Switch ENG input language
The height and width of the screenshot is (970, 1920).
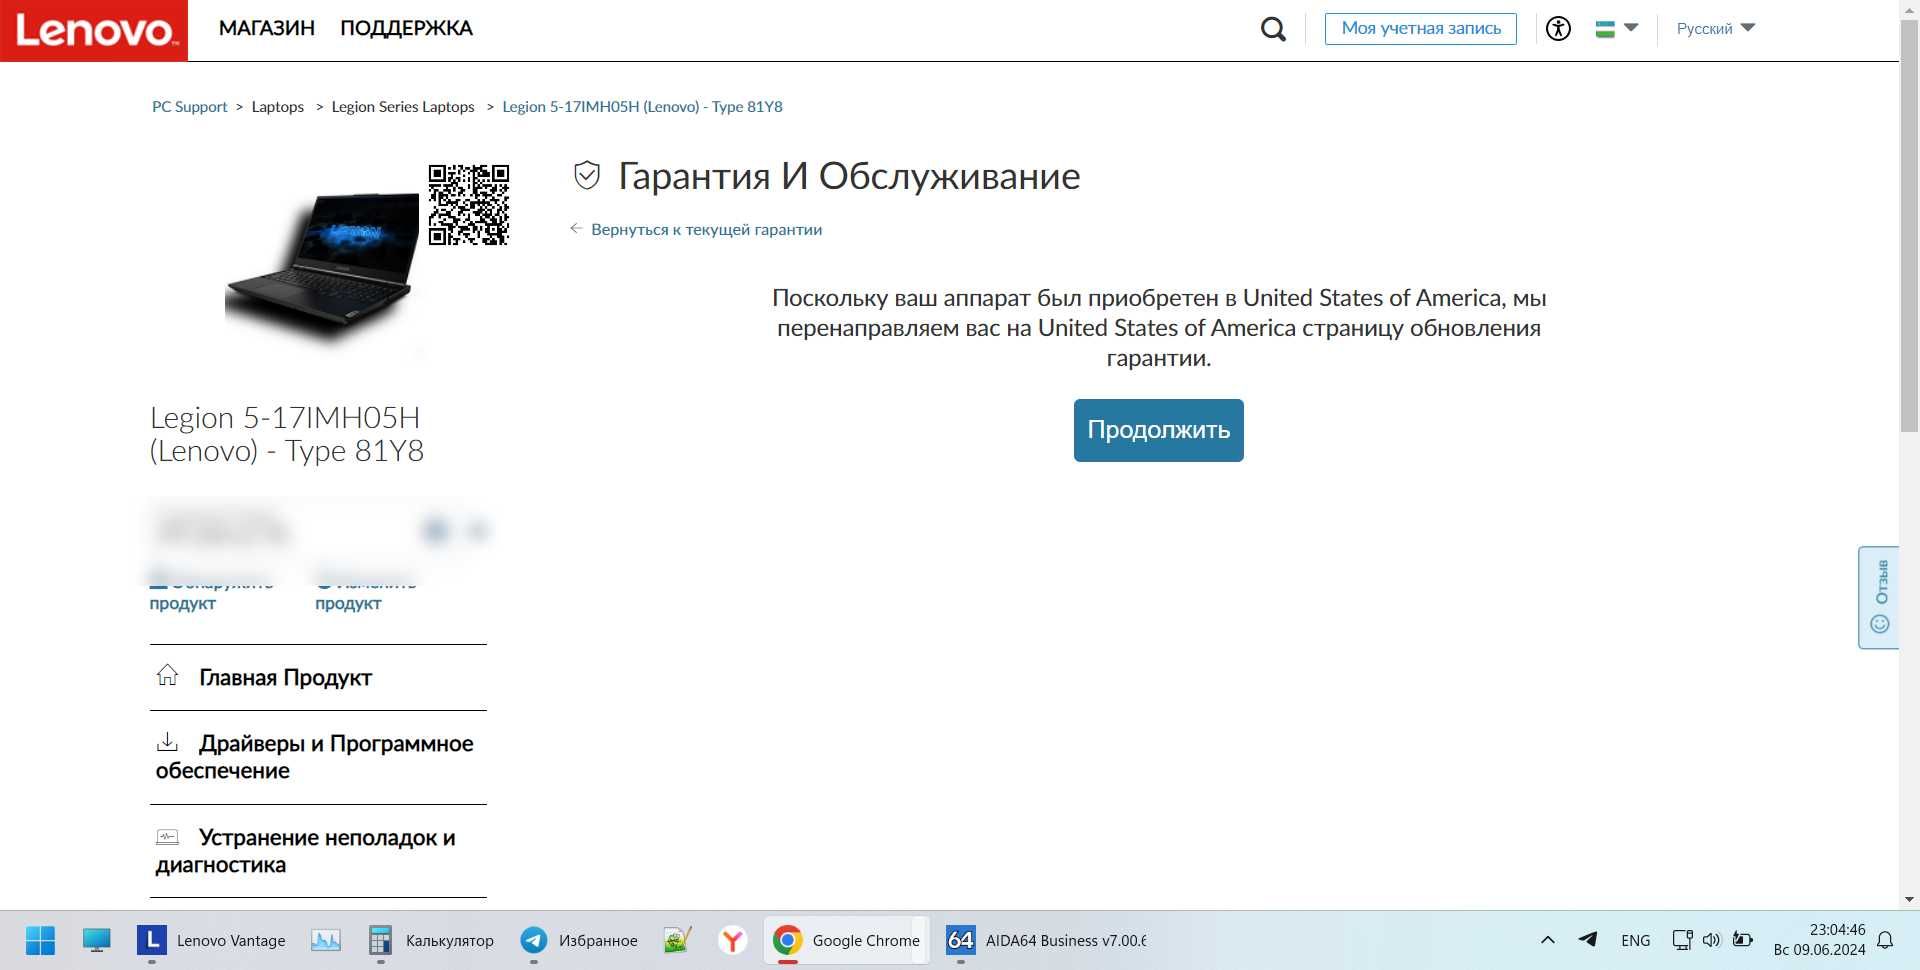pyautogui.click(x=1636, y=940)
